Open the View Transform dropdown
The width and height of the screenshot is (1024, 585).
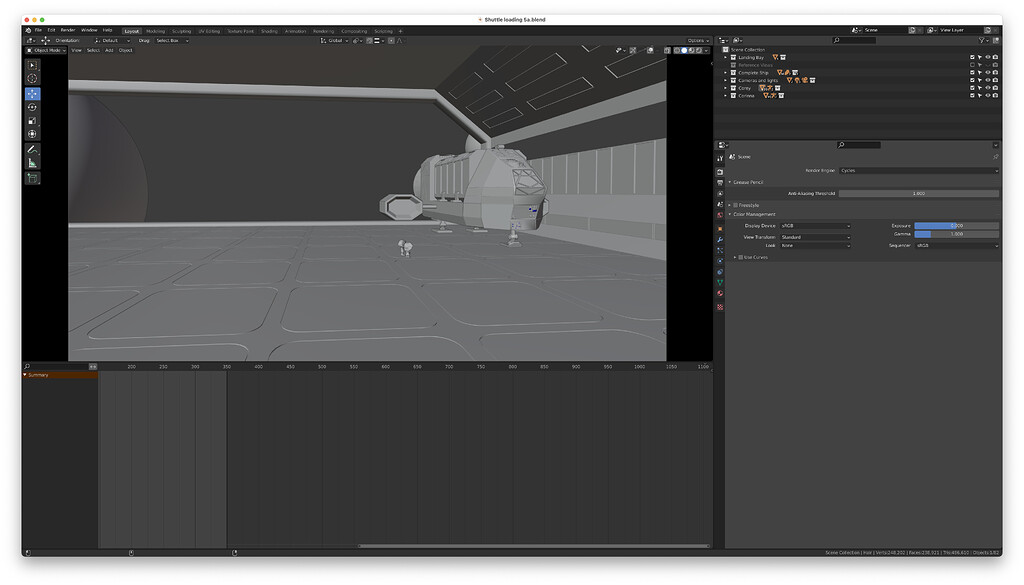[815, 237]
